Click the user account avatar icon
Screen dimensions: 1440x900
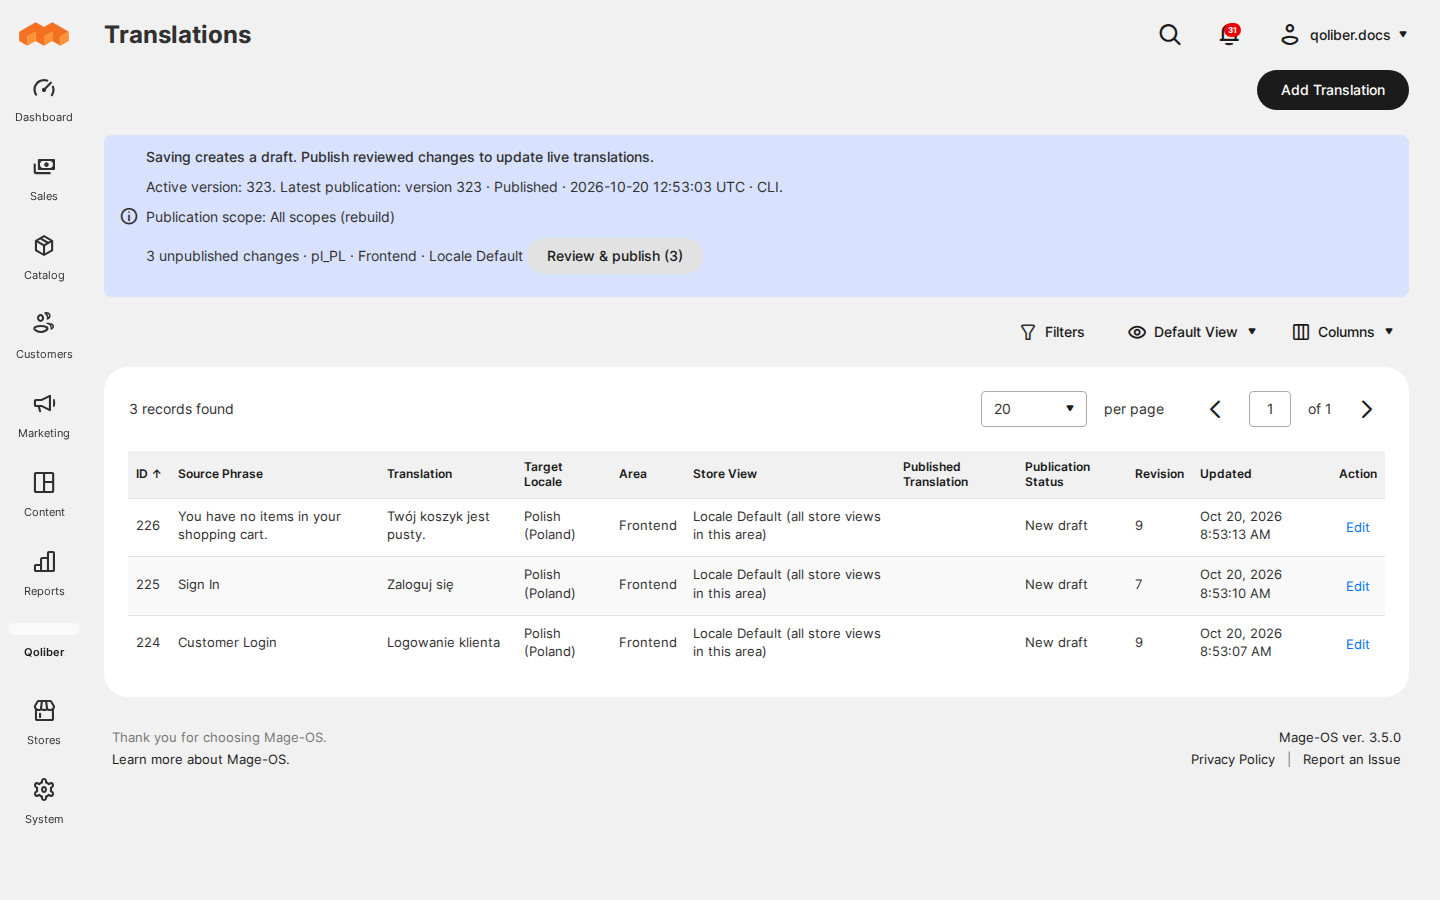(1290, 35)
